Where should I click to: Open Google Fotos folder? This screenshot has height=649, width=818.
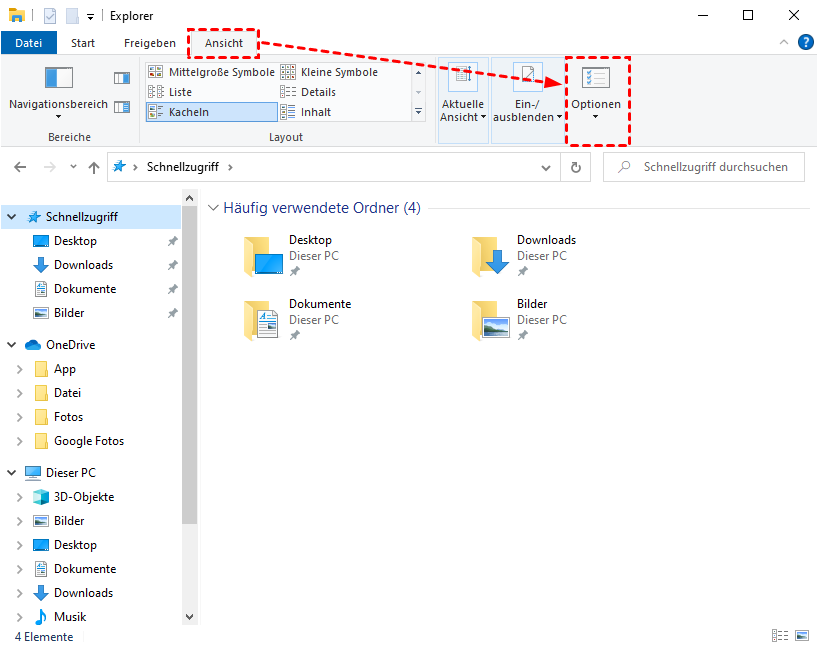[x=89, y=441]
